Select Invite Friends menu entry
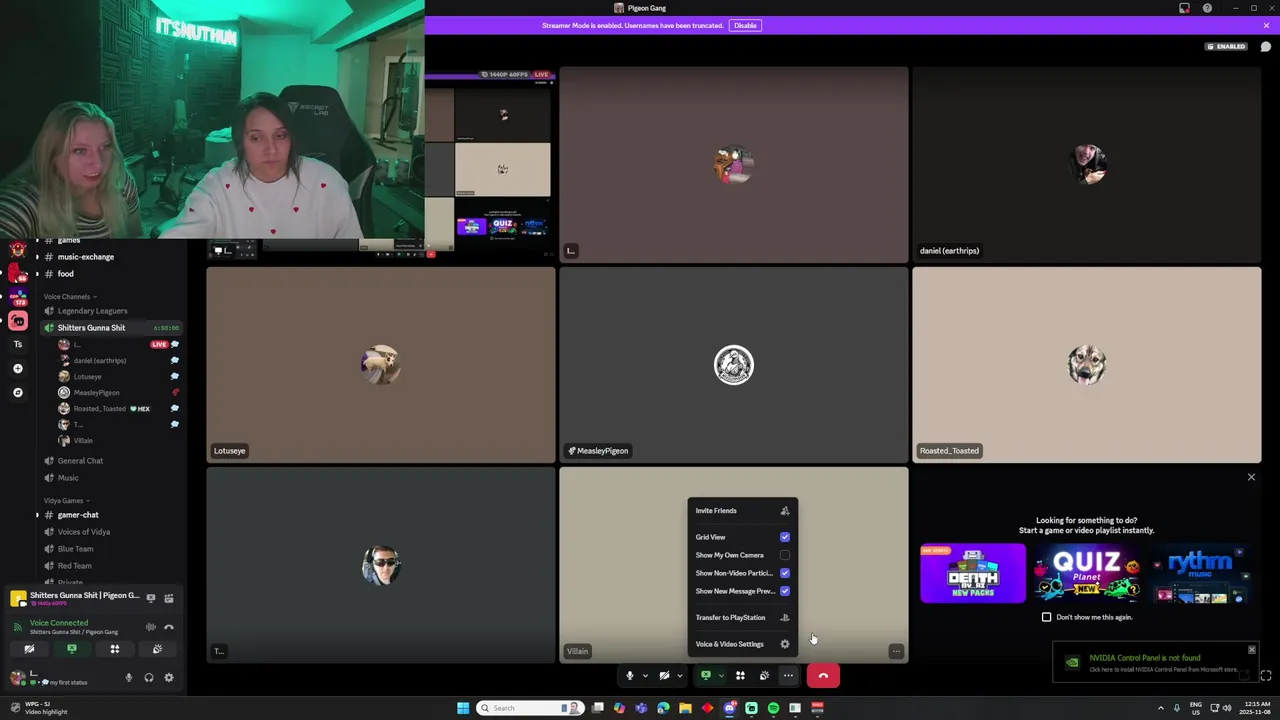This screenshot has width=1280, height=720. pos(742,511)
